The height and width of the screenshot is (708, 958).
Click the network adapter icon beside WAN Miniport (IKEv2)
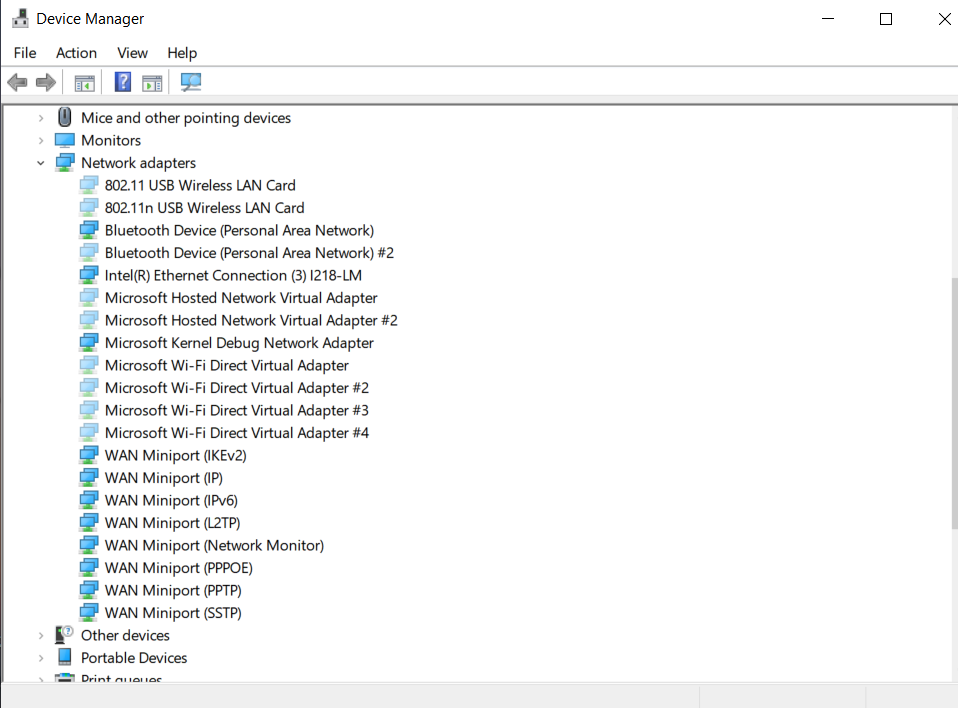(89, 455)
